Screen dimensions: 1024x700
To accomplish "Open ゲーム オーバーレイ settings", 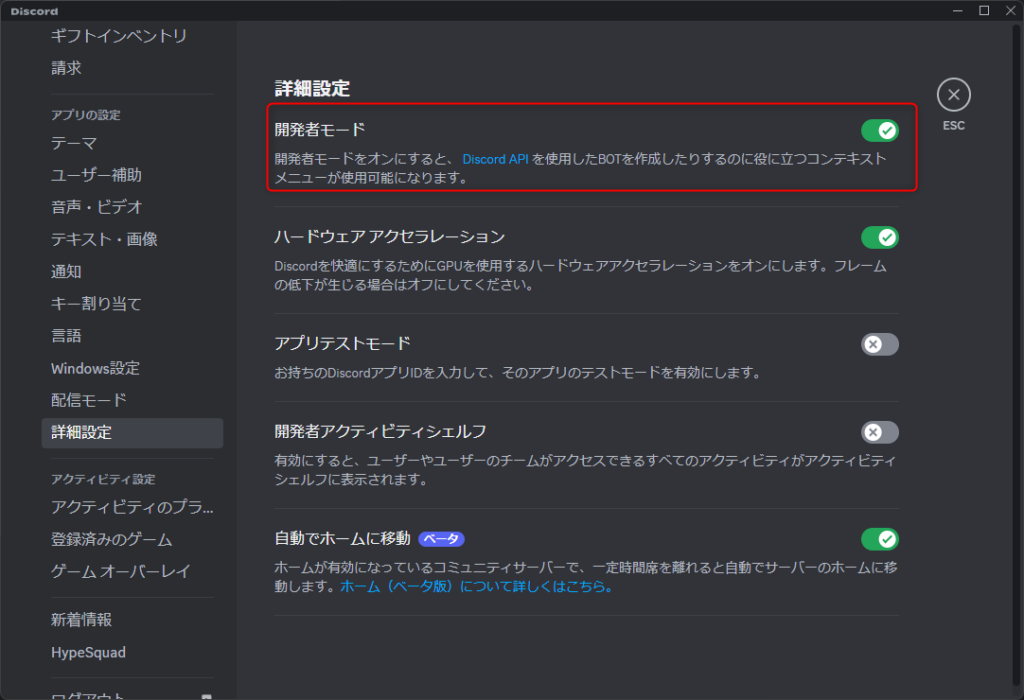I will (x=121, y=572).
